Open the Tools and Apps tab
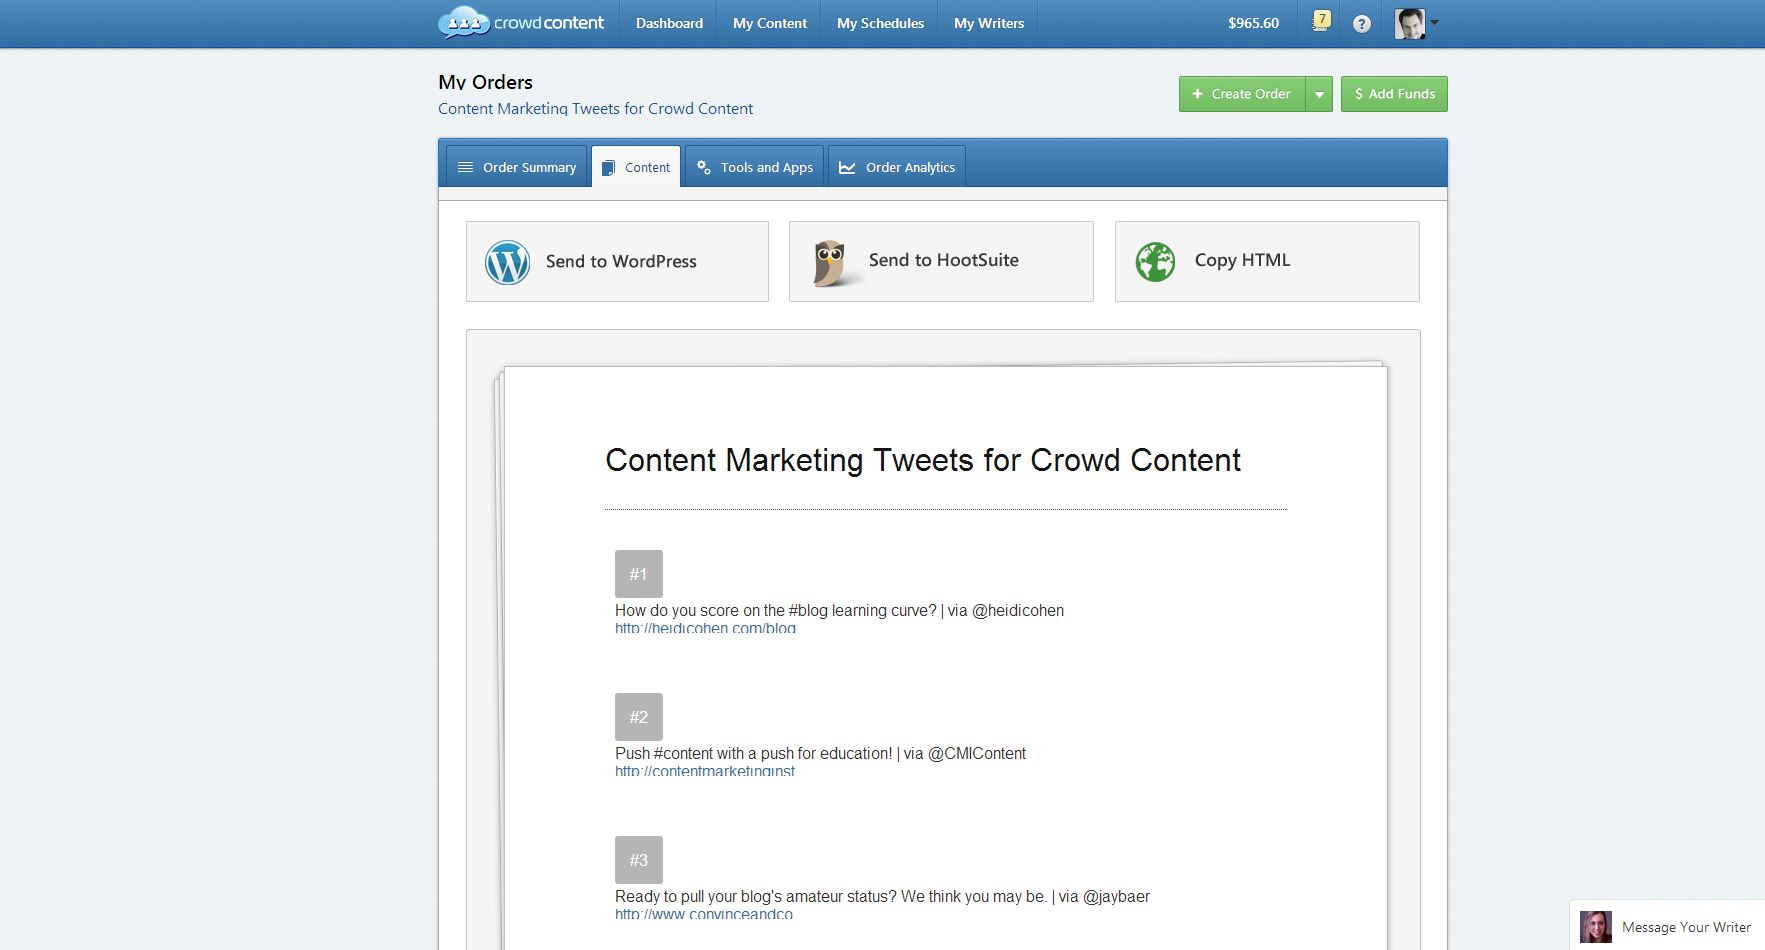Screen dimensions: 1765x950 pyautogui.click(x=755, y=167)
